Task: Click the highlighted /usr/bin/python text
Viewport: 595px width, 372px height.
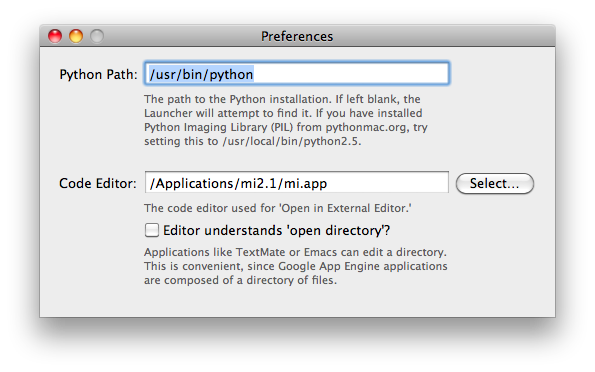Action: pos(201,74)
